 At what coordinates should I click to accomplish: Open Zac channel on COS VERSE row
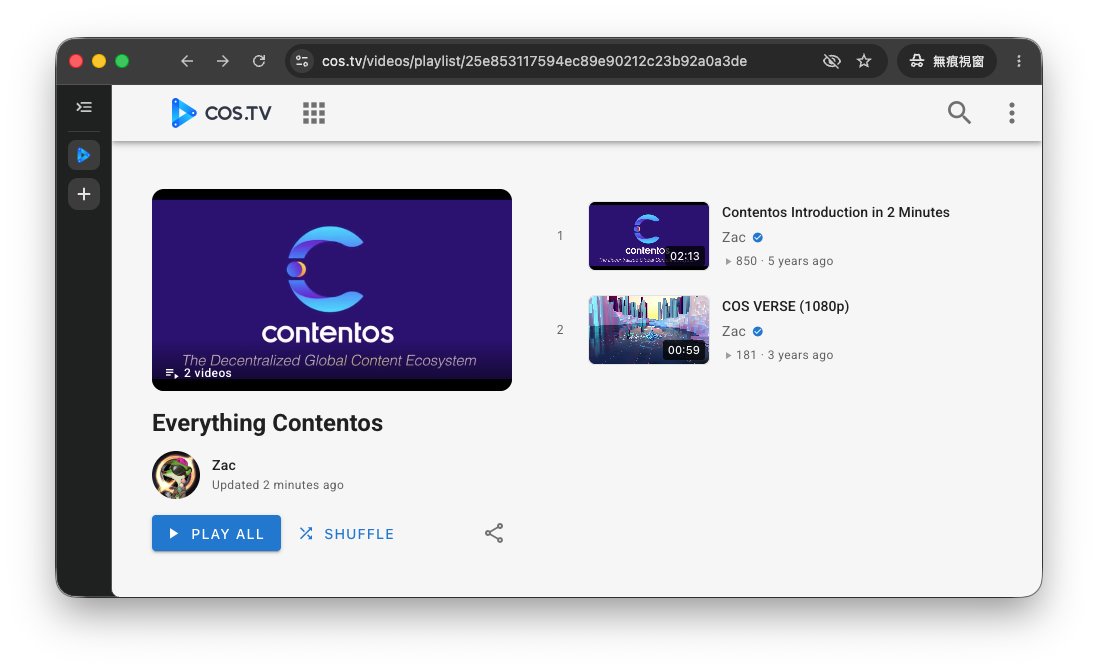[x=733, y=331]
